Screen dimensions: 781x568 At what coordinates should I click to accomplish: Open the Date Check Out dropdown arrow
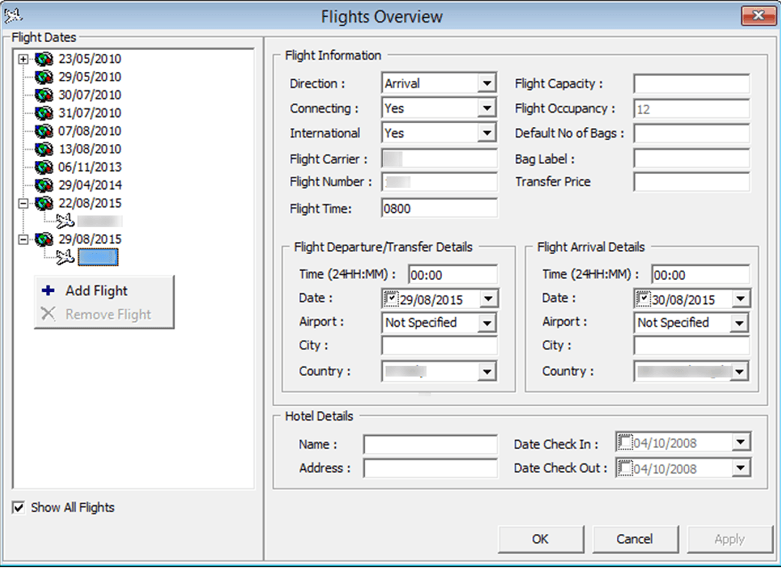point(741,468)
